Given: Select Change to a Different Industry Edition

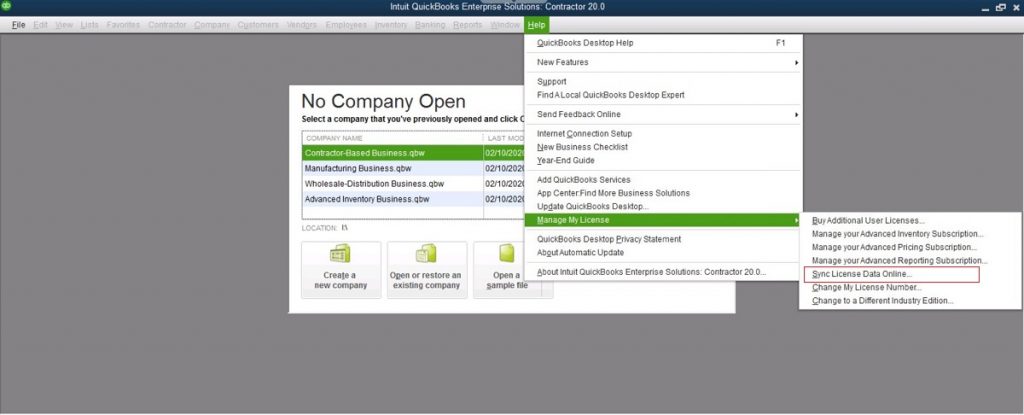Looking at the screenshot, I should tap(910, 301).
